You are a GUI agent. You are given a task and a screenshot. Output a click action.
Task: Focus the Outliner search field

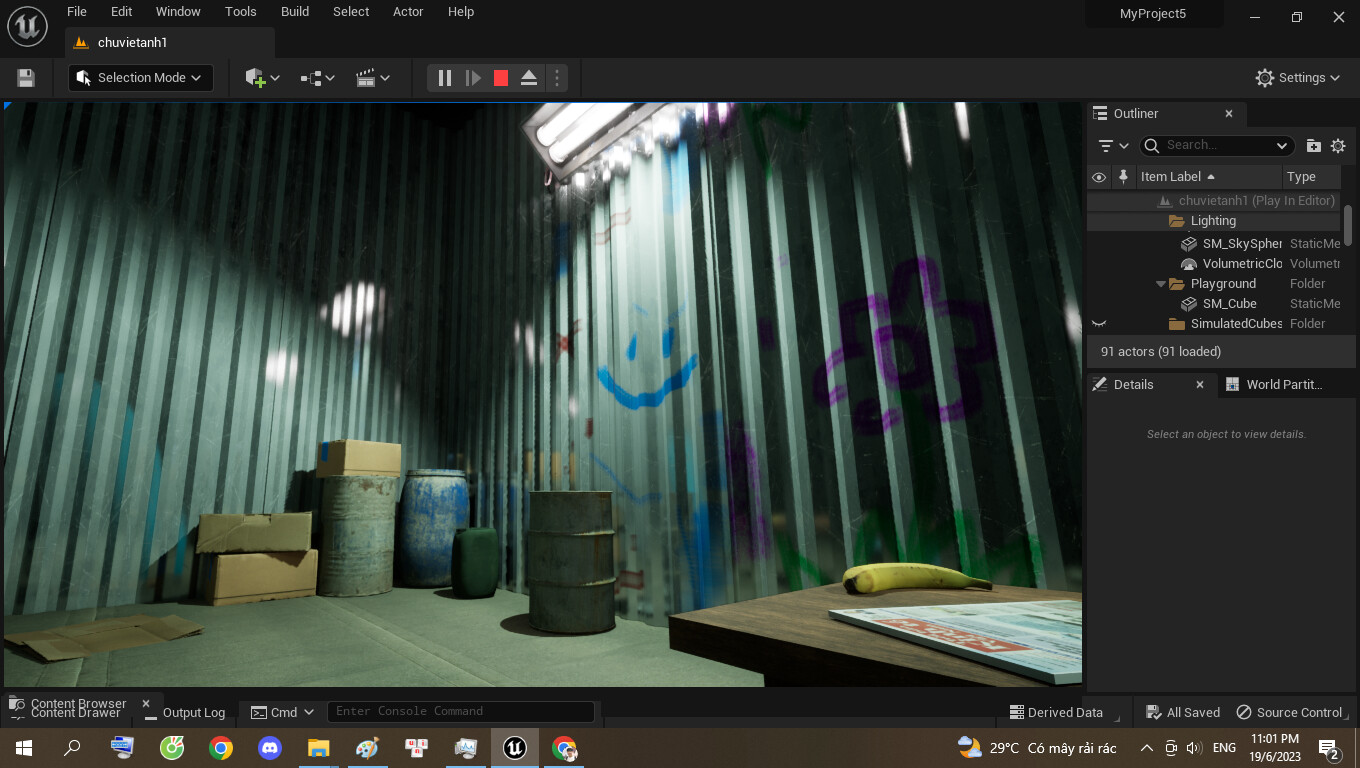pyautogui.click(x=1217, y=146)
